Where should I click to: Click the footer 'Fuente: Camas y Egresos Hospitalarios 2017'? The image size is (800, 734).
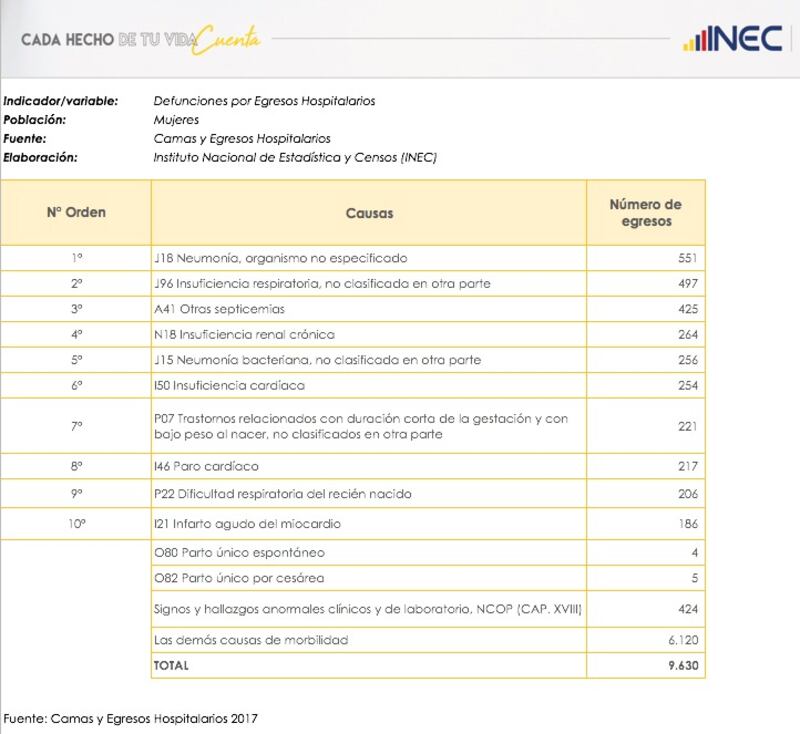tap(130, 719)
